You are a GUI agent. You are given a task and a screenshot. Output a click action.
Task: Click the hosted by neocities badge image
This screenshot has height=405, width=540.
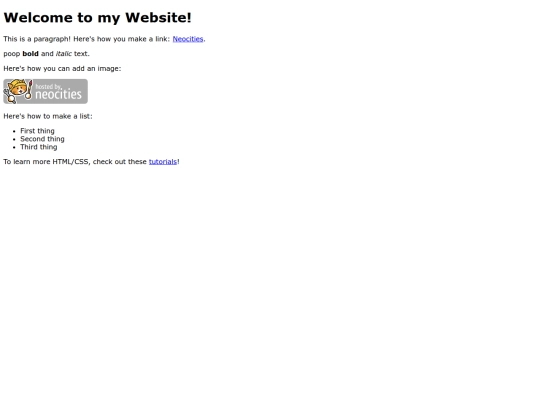coord(45,91)
